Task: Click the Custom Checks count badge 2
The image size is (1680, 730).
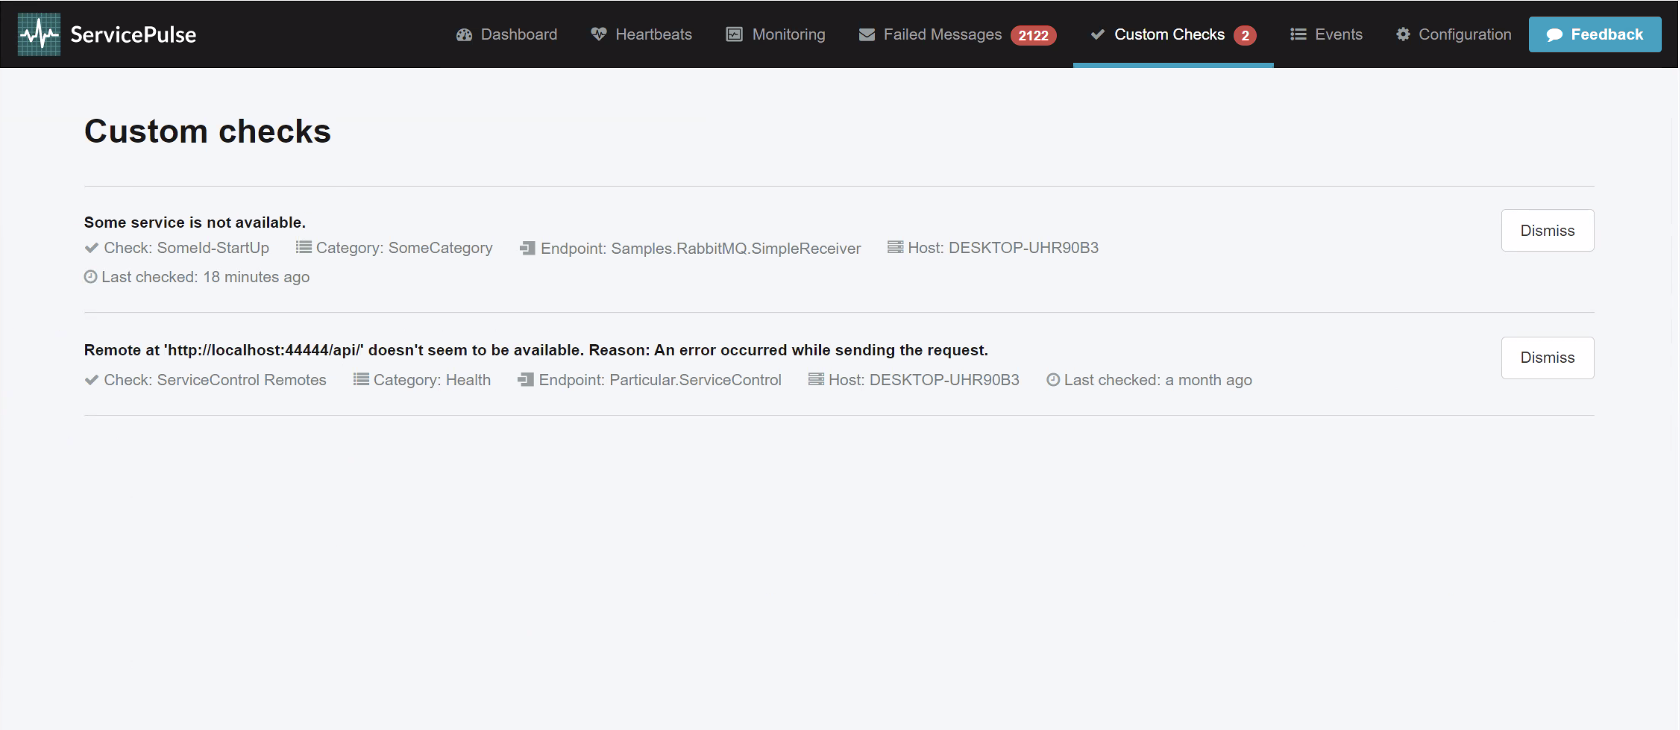Action: coord(1245,35)
